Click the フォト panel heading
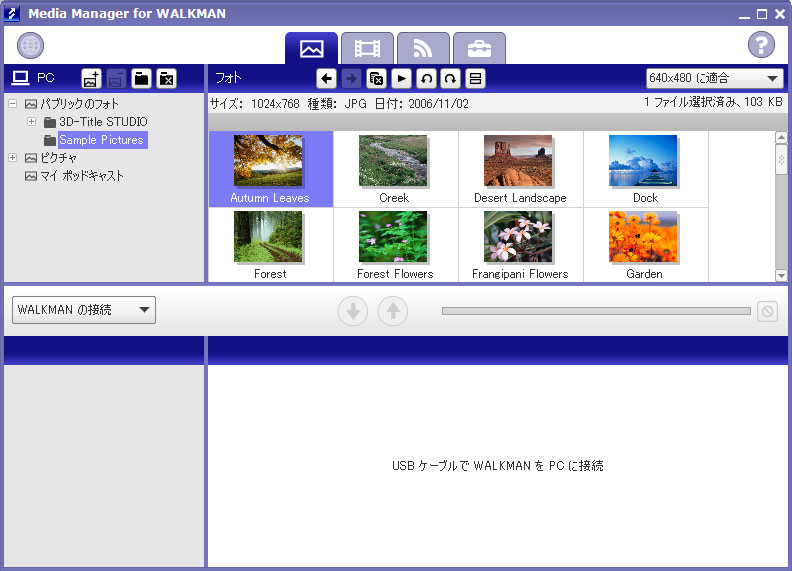 pos(228,78)
